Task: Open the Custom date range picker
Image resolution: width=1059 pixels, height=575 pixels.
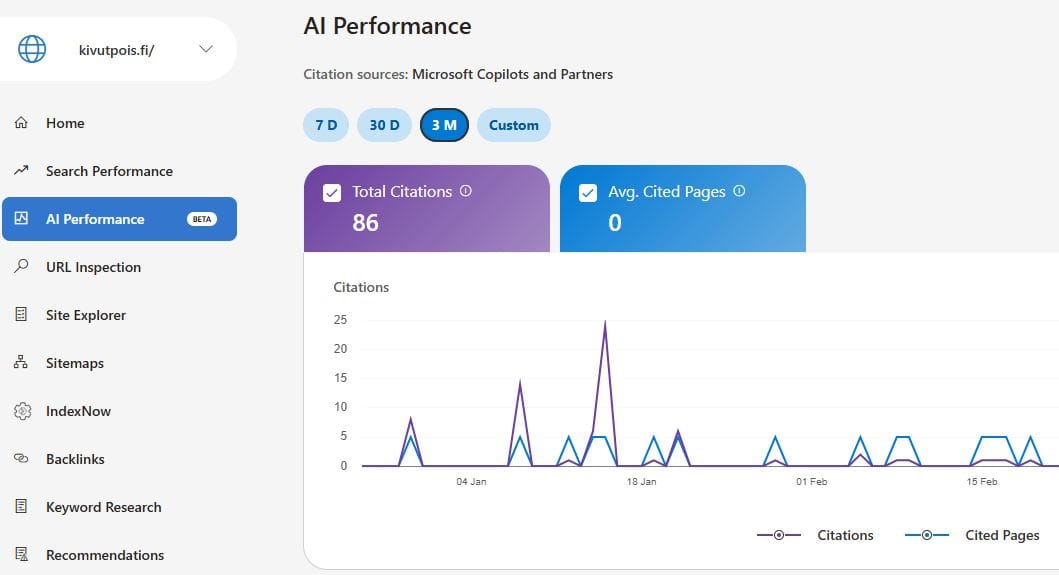Action: click(514, 125)
